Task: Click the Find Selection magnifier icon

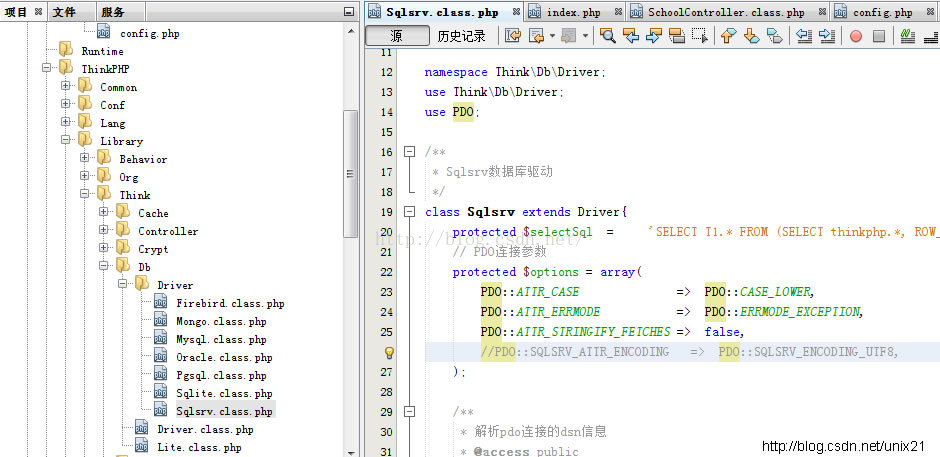Action: 608,36
